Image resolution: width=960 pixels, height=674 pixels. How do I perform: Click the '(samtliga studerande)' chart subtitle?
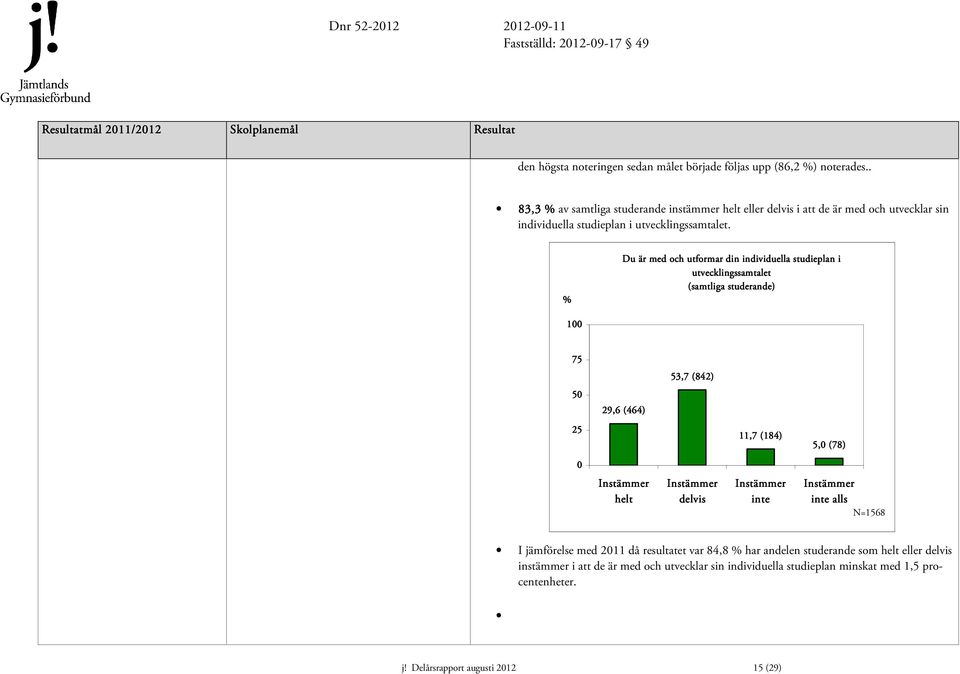point(731,286)
